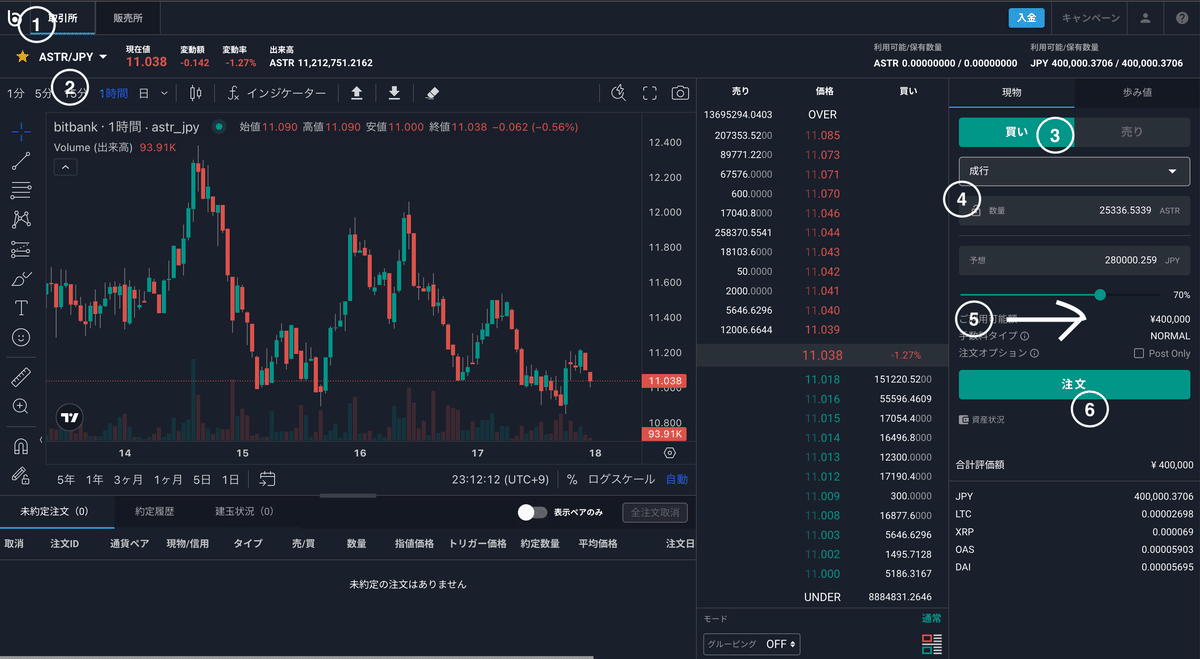Click the 70% amount slider handle

tap(1100, 295)
